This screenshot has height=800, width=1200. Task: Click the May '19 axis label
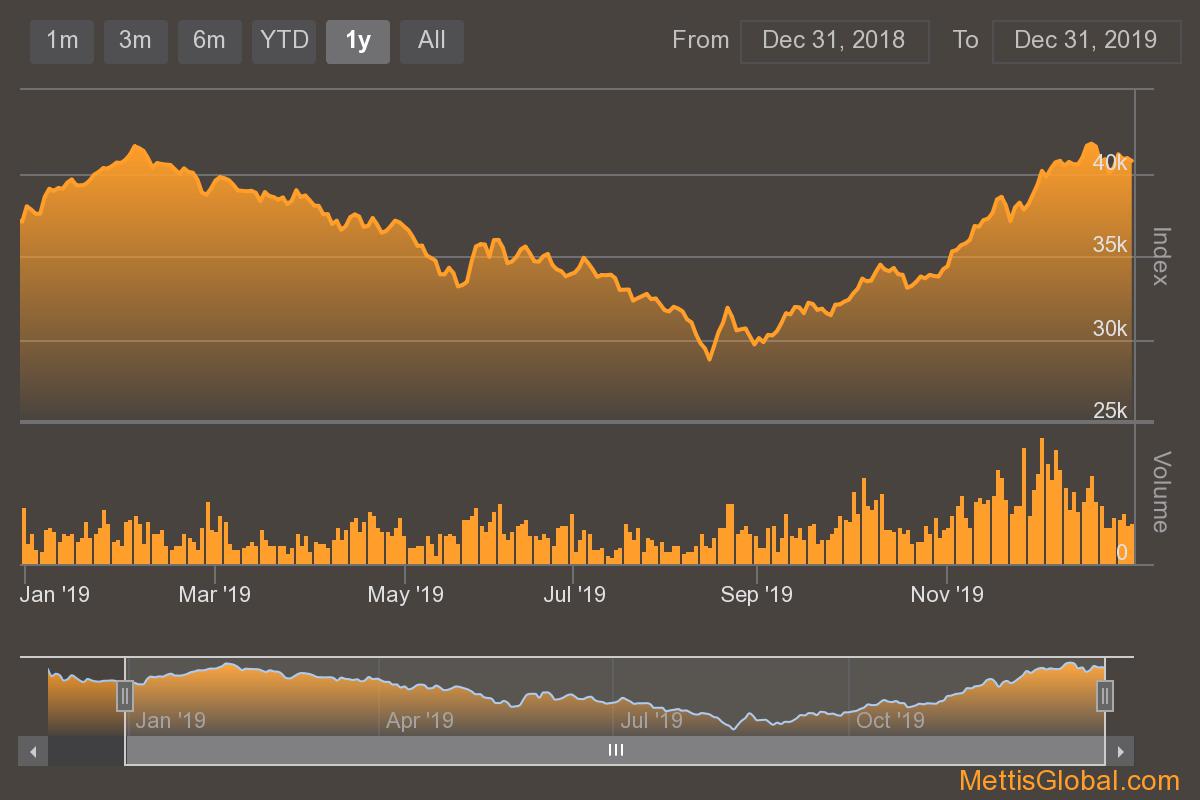(x=405, y=594)
